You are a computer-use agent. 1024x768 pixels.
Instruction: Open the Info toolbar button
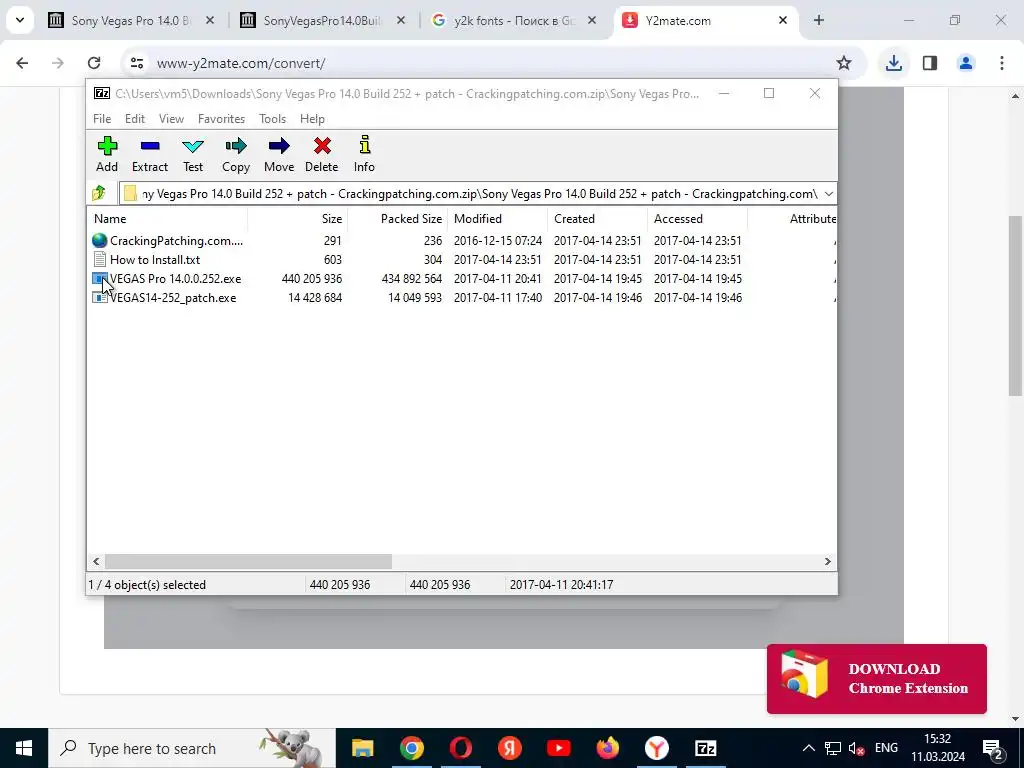tap(364, 154)
